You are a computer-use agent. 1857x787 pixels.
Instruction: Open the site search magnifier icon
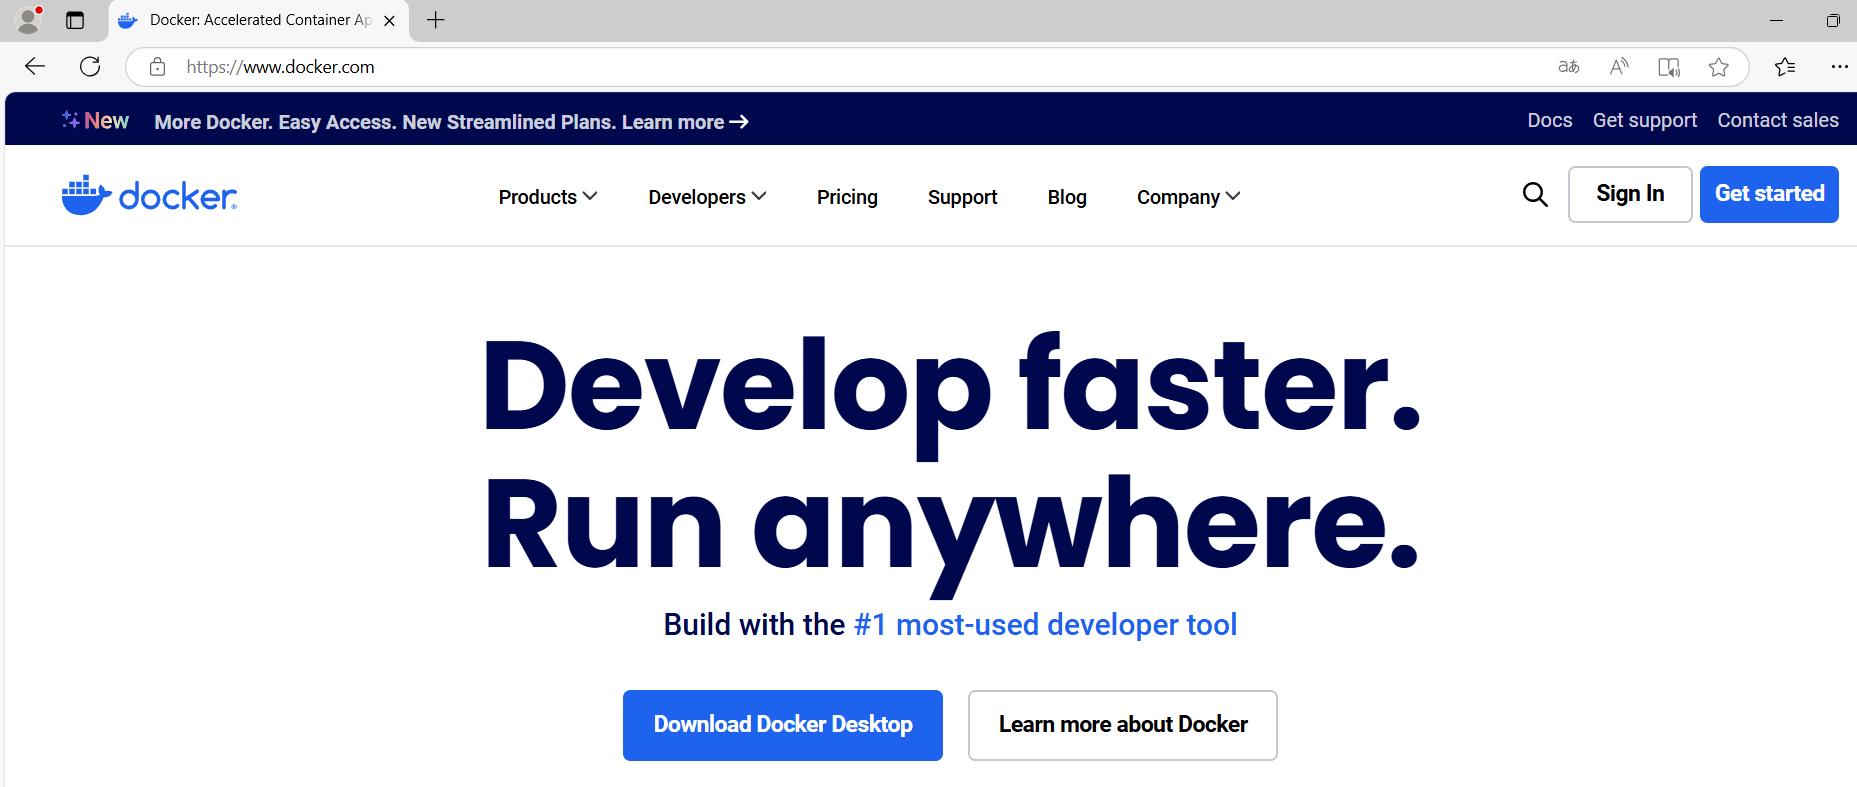point(1535,194)
